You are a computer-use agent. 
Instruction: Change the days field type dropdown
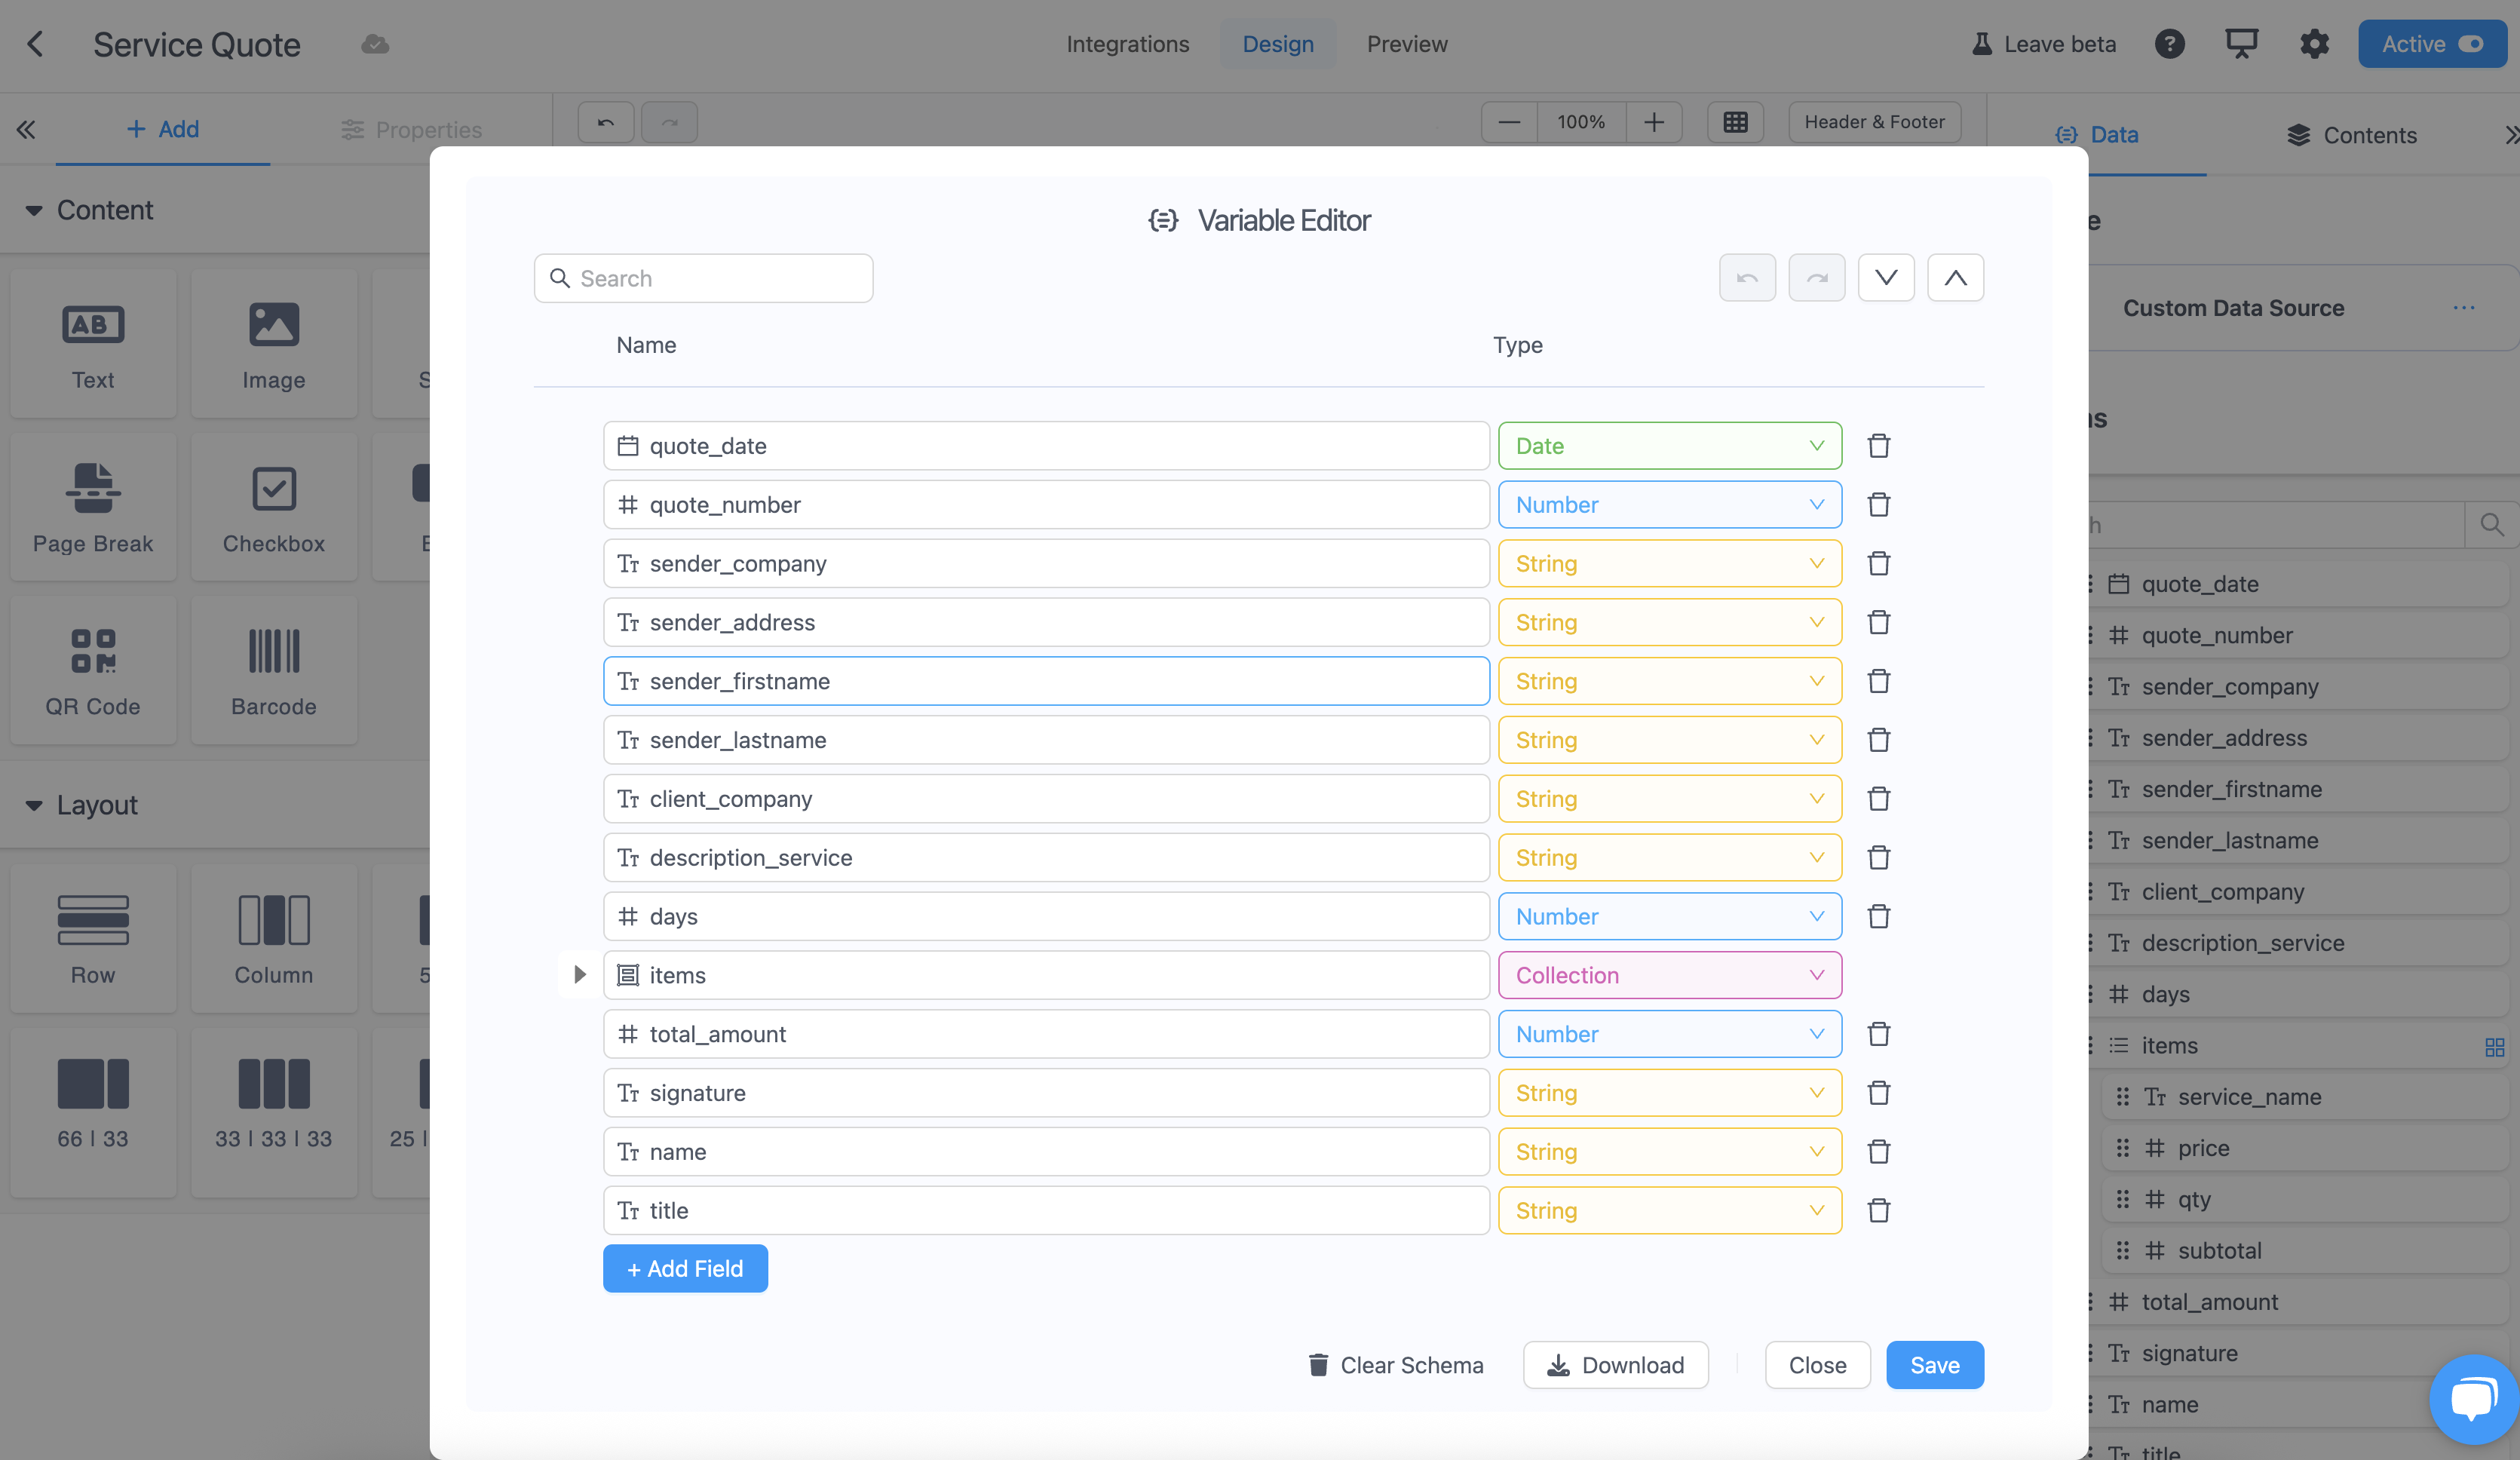pyautogui.click(x=1669, y=917)
